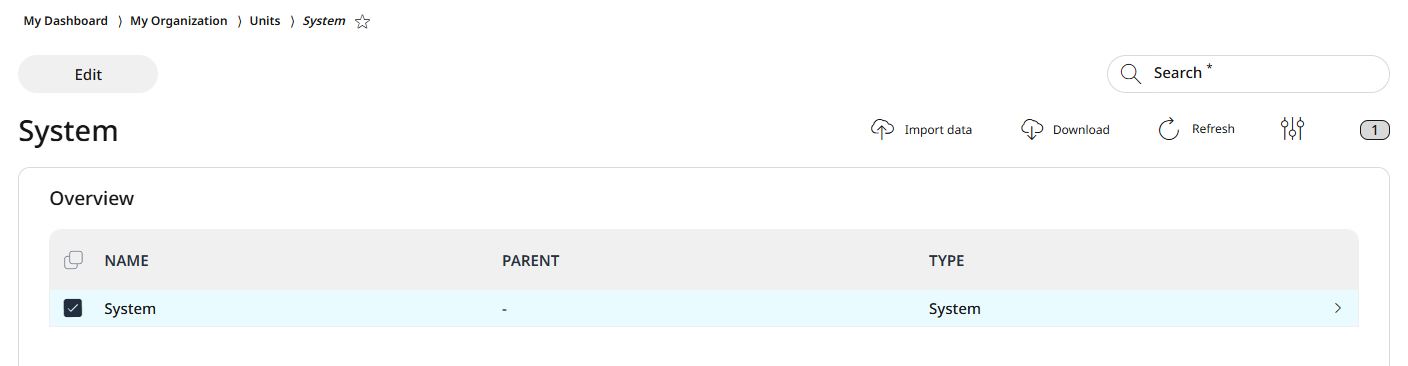Click the Import data cloud upload icon
1408x366 pixels.
tap(882, 129)
